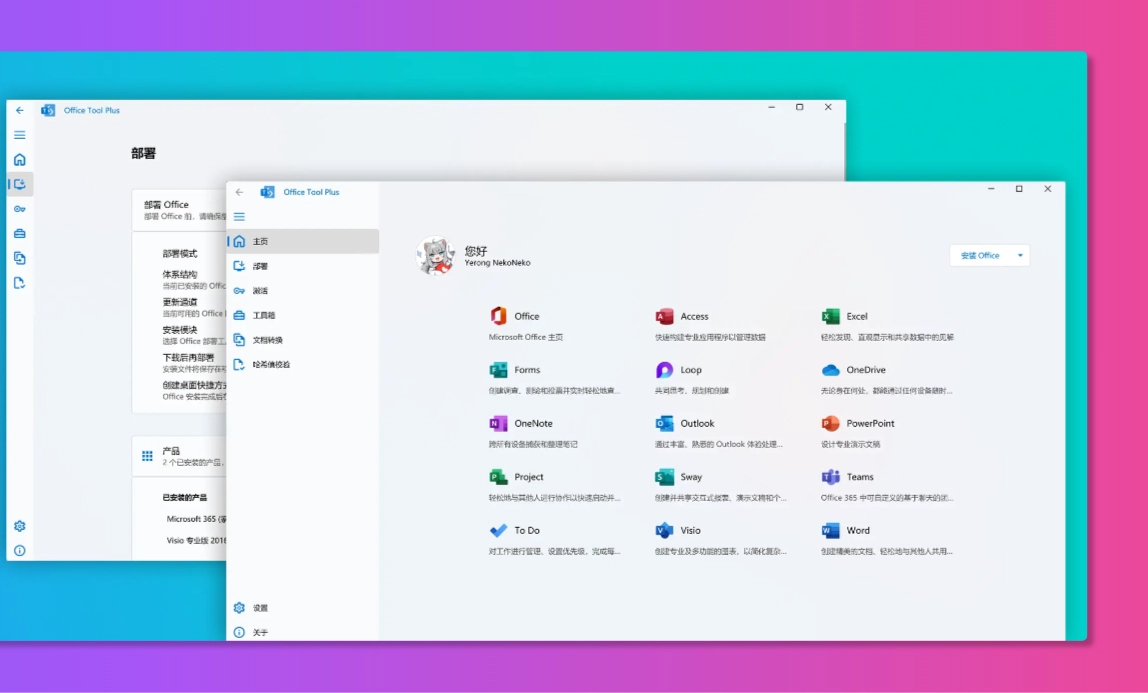Screen dimensions: 1148x693
Task: Click the Visio 专业版 installed product row
Action: pyautogui.click(x=195, y=540)
